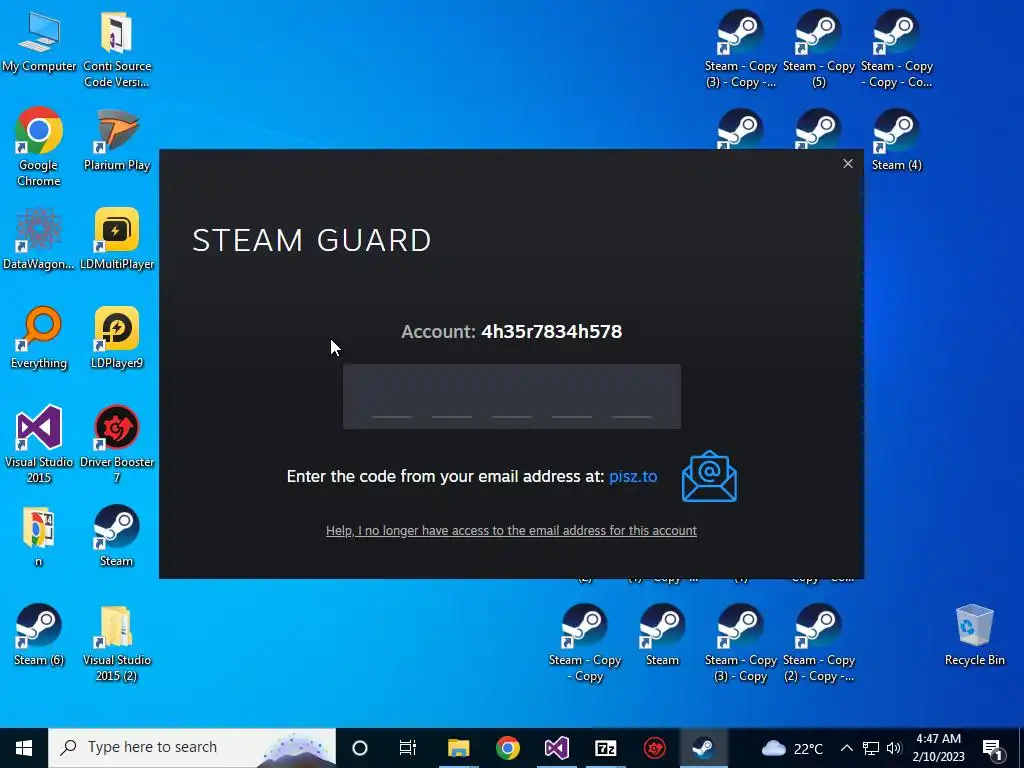Viewport: 1024px width, 768px height.
Task: Switch to Chrome in the taskbar
Action: click(x=507, y=748)
